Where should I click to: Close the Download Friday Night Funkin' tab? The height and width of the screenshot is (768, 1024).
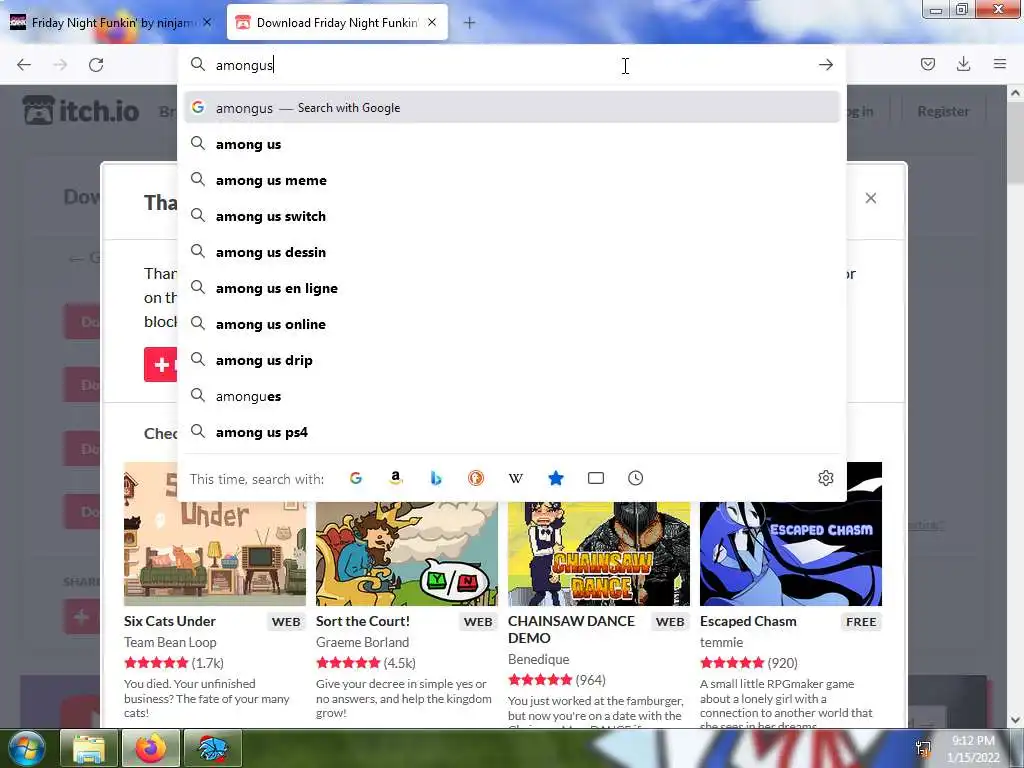click(432, 22)
